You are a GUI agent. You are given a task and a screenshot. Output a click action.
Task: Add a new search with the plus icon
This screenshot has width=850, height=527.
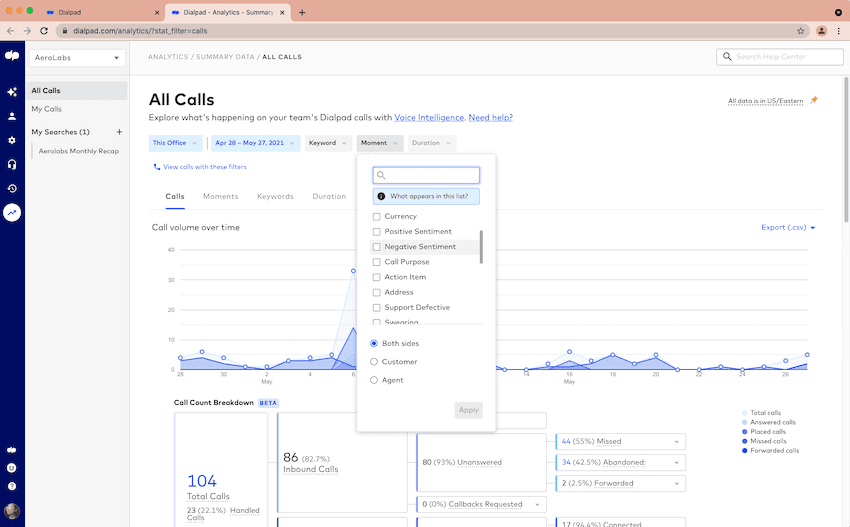tap(119, 132)
